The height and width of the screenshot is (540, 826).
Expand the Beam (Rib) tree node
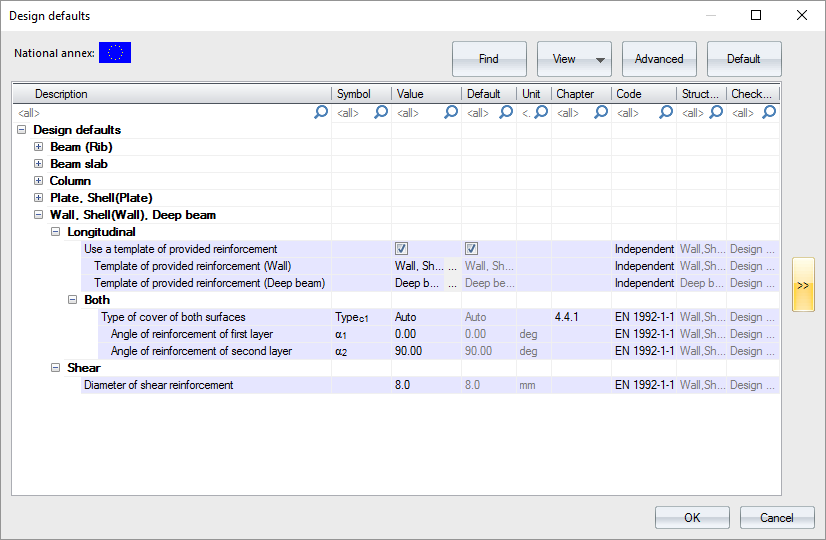(39, 147)
